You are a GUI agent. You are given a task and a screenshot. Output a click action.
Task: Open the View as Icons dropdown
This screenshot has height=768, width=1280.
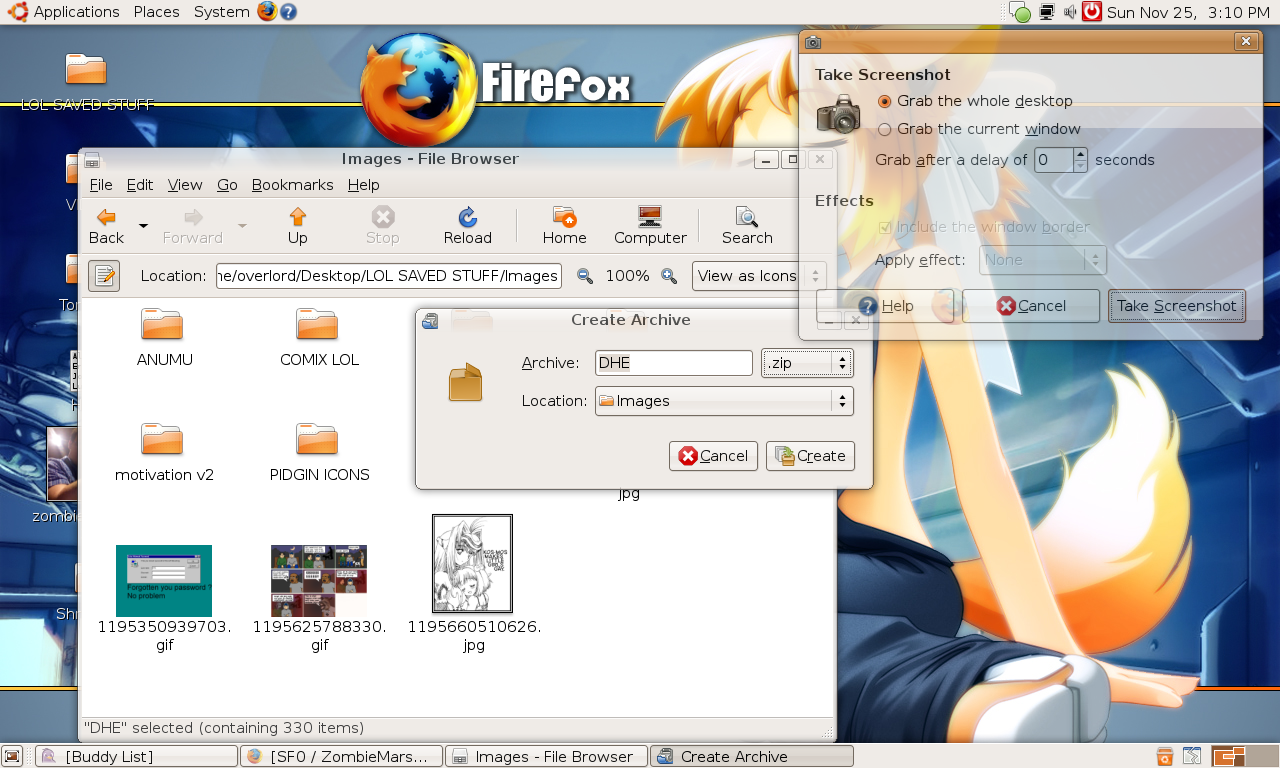point(759,276)
